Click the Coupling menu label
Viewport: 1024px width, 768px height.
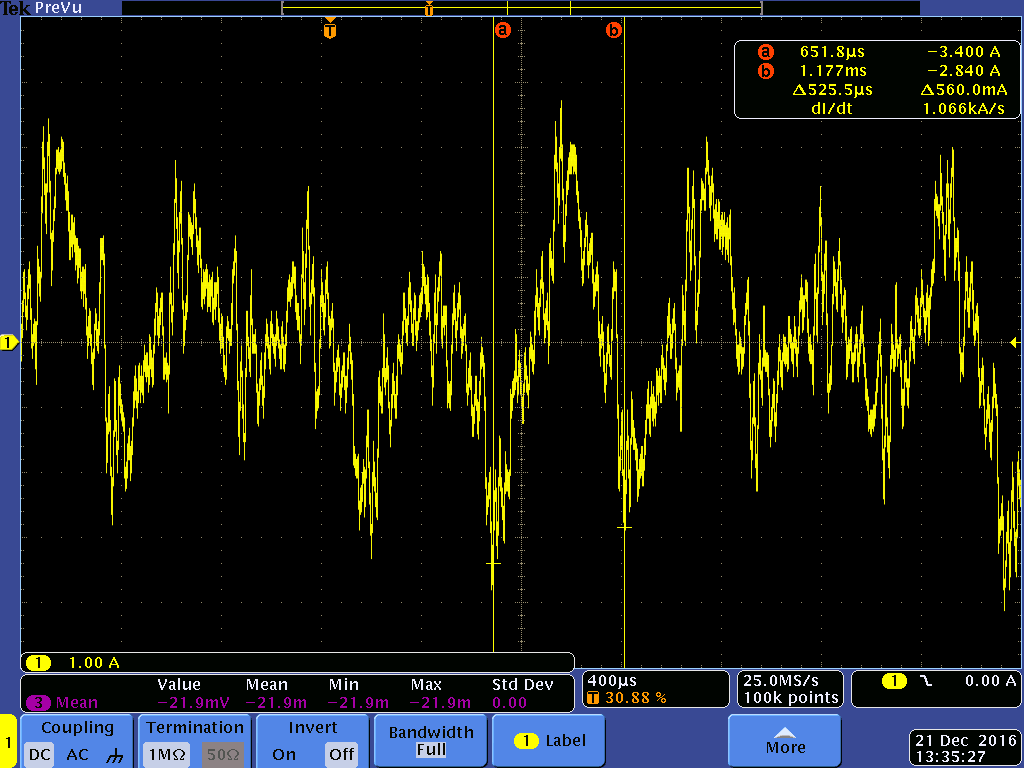pos(77,728)
